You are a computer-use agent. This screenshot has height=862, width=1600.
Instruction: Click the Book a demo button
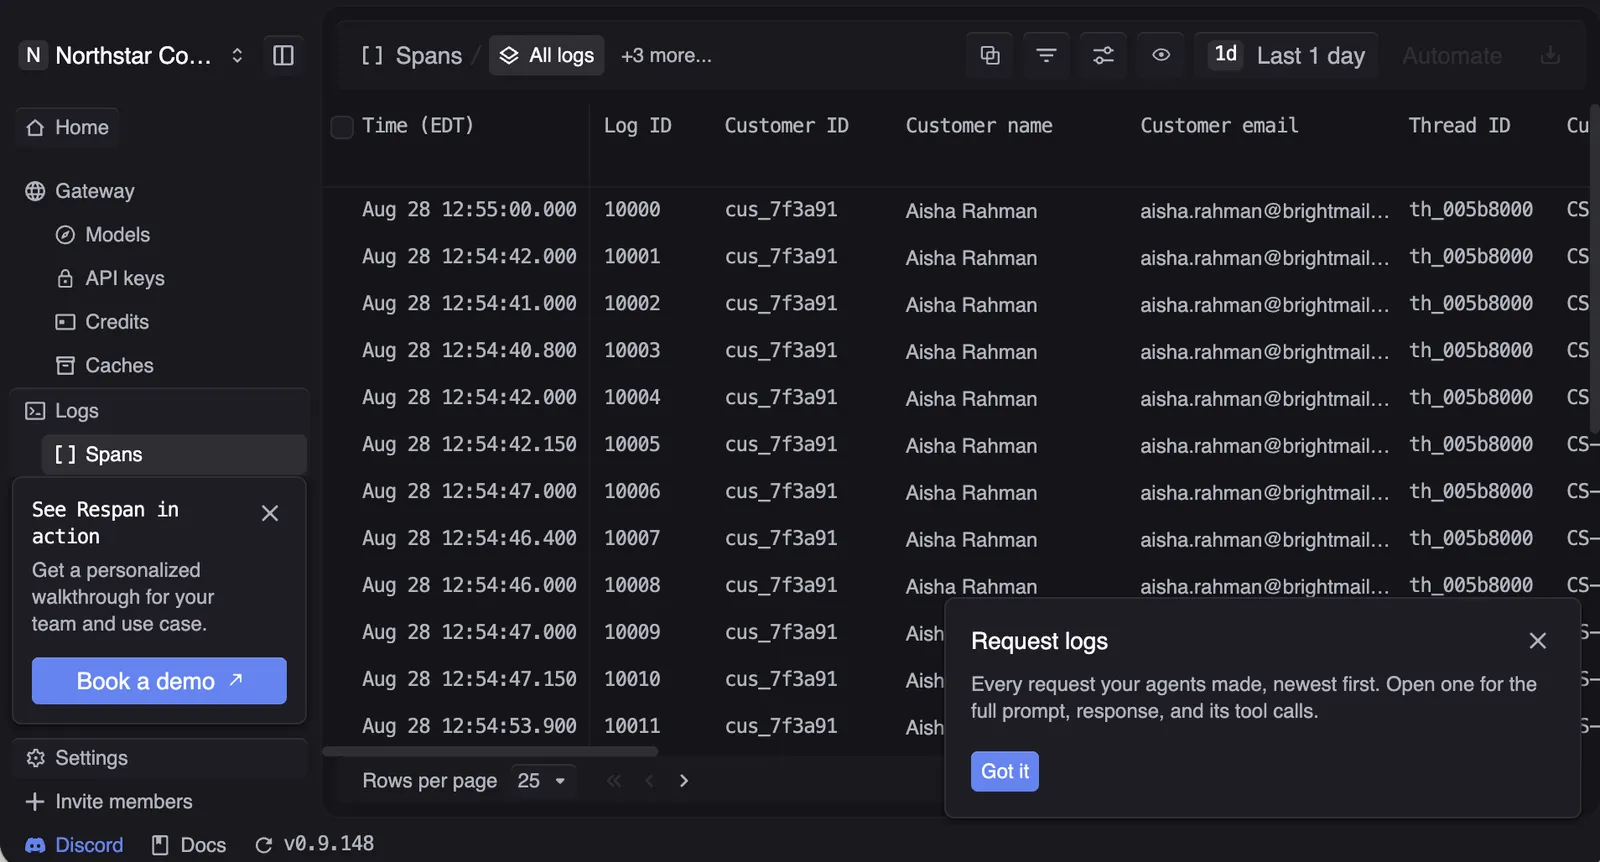tap(159, 681)
